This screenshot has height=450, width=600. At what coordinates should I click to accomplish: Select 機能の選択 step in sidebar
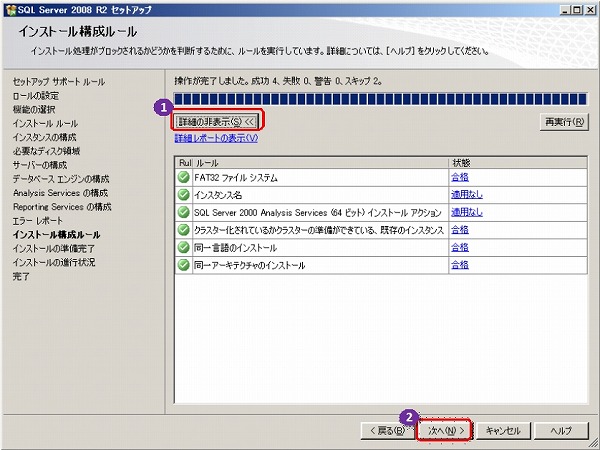click(34, 109)
